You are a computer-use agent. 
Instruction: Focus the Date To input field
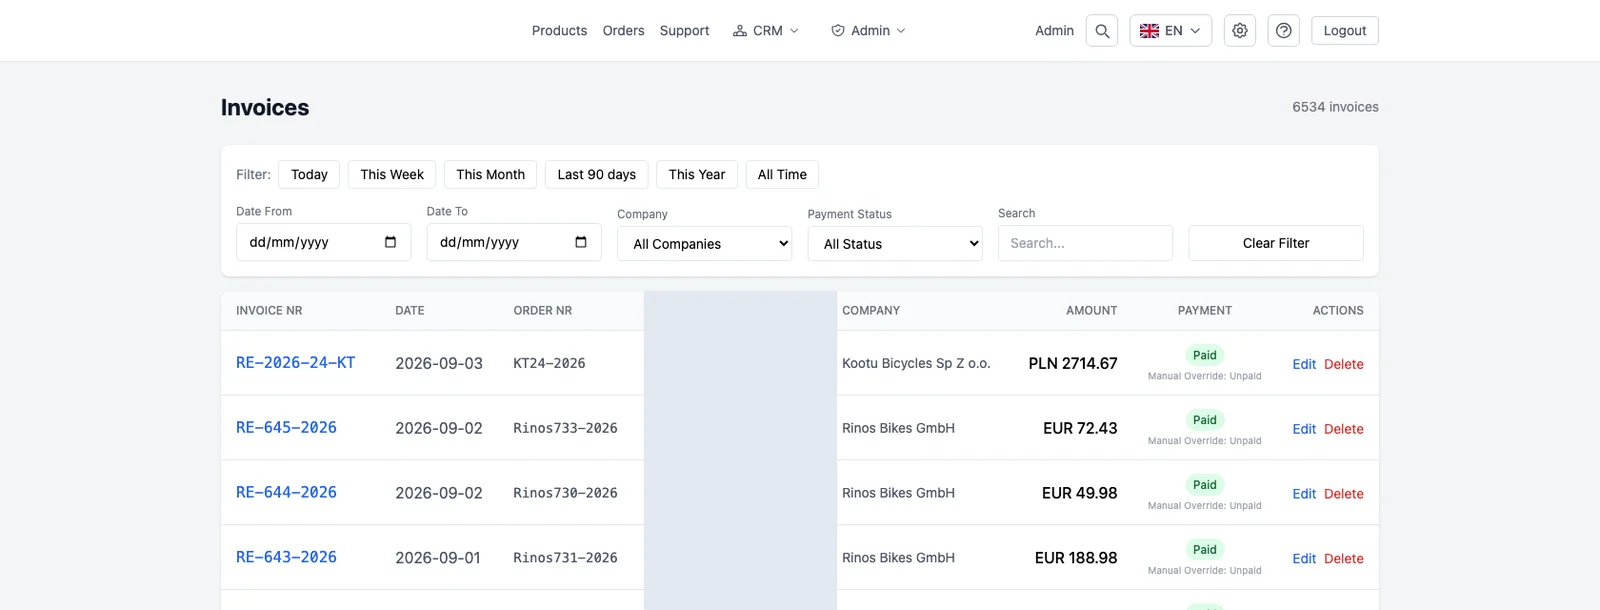514,242
